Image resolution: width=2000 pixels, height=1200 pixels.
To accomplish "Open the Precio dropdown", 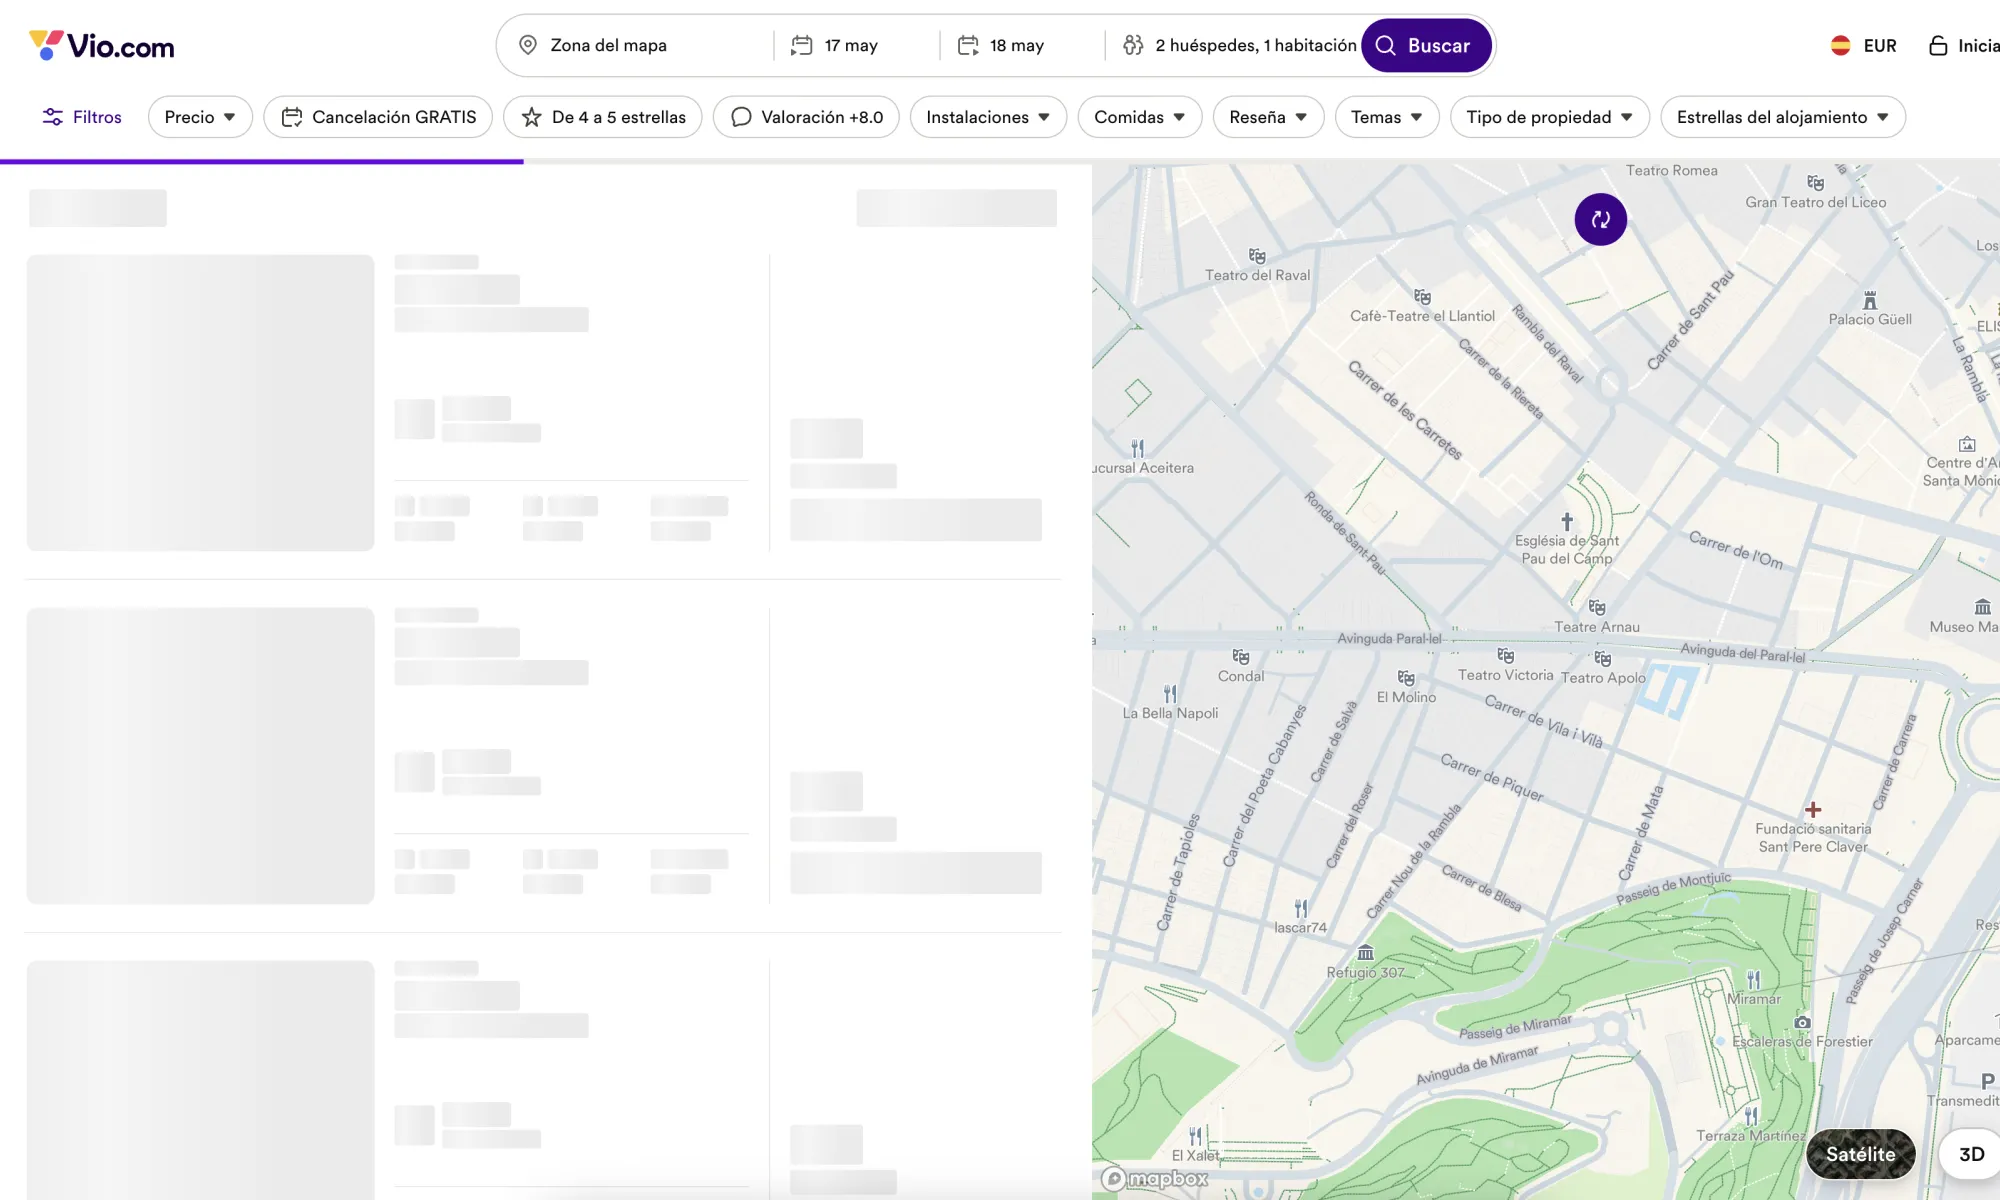I will coord(200,117).
